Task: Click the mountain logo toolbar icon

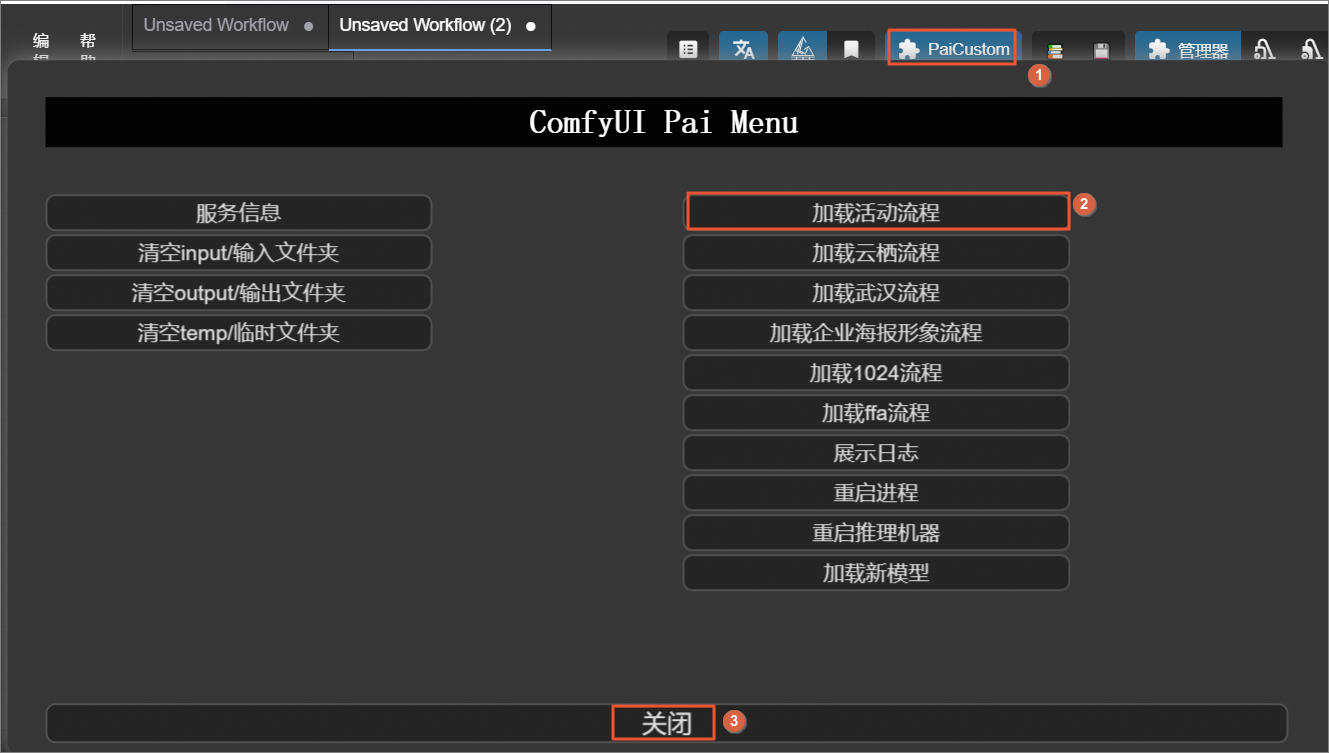Action: 803,49
